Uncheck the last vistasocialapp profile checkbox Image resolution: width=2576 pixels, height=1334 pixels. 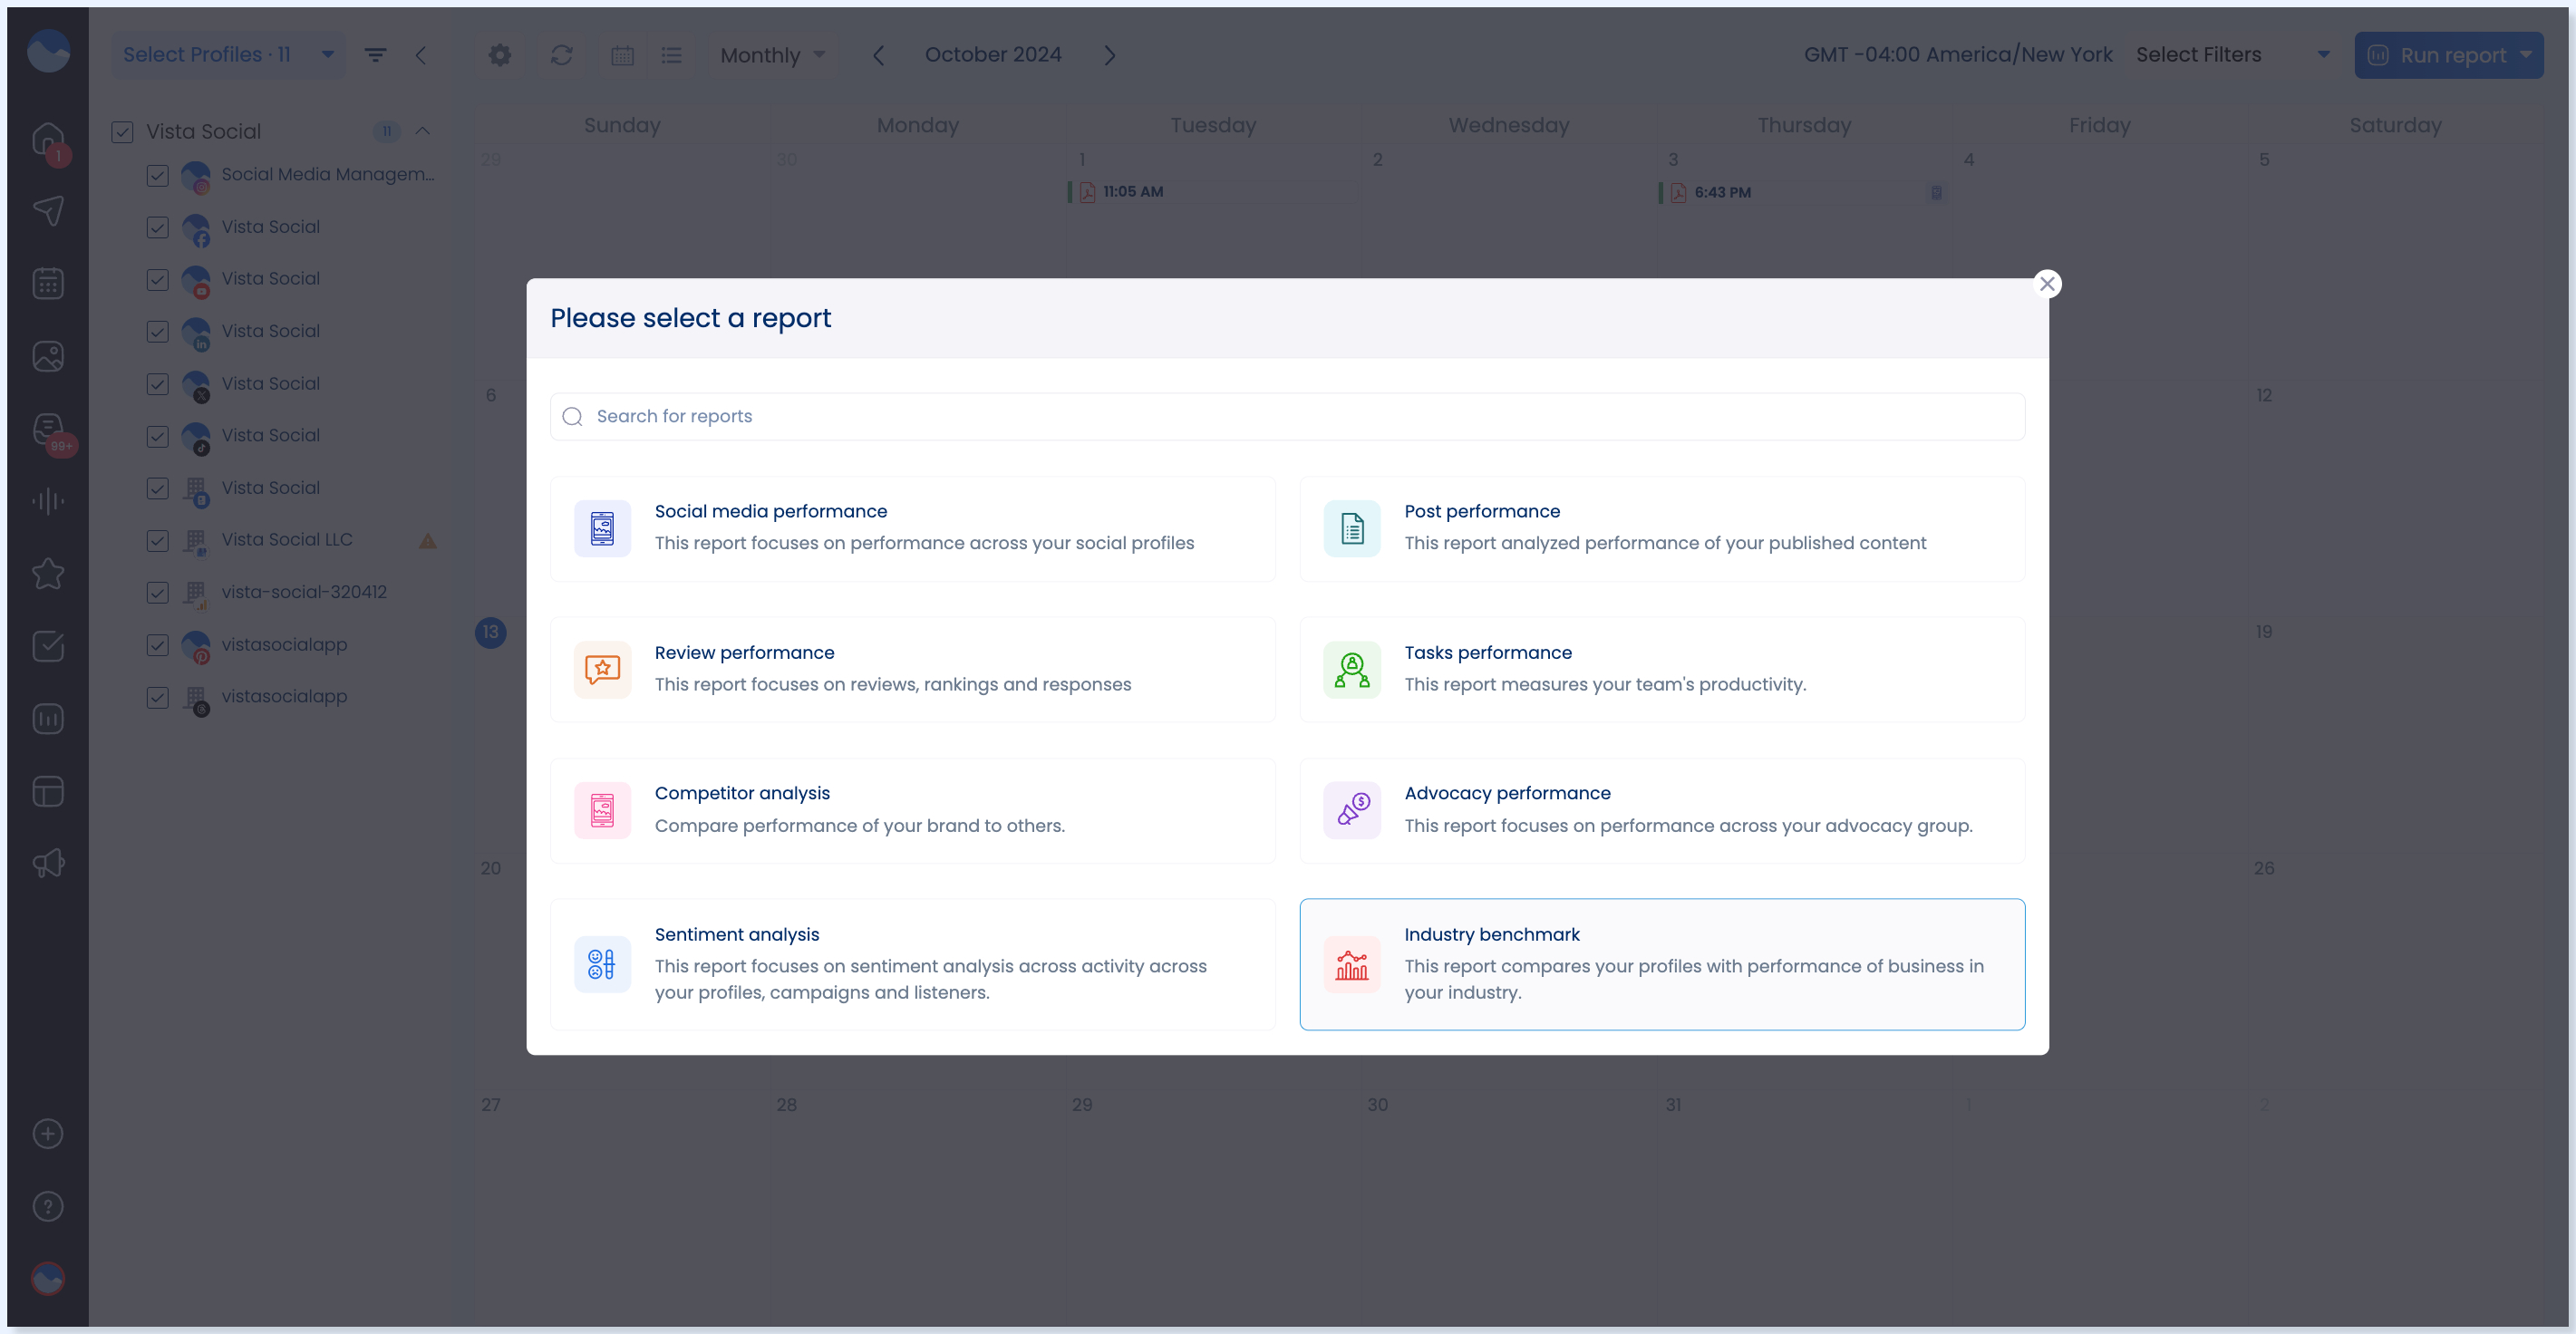[157, 697]
